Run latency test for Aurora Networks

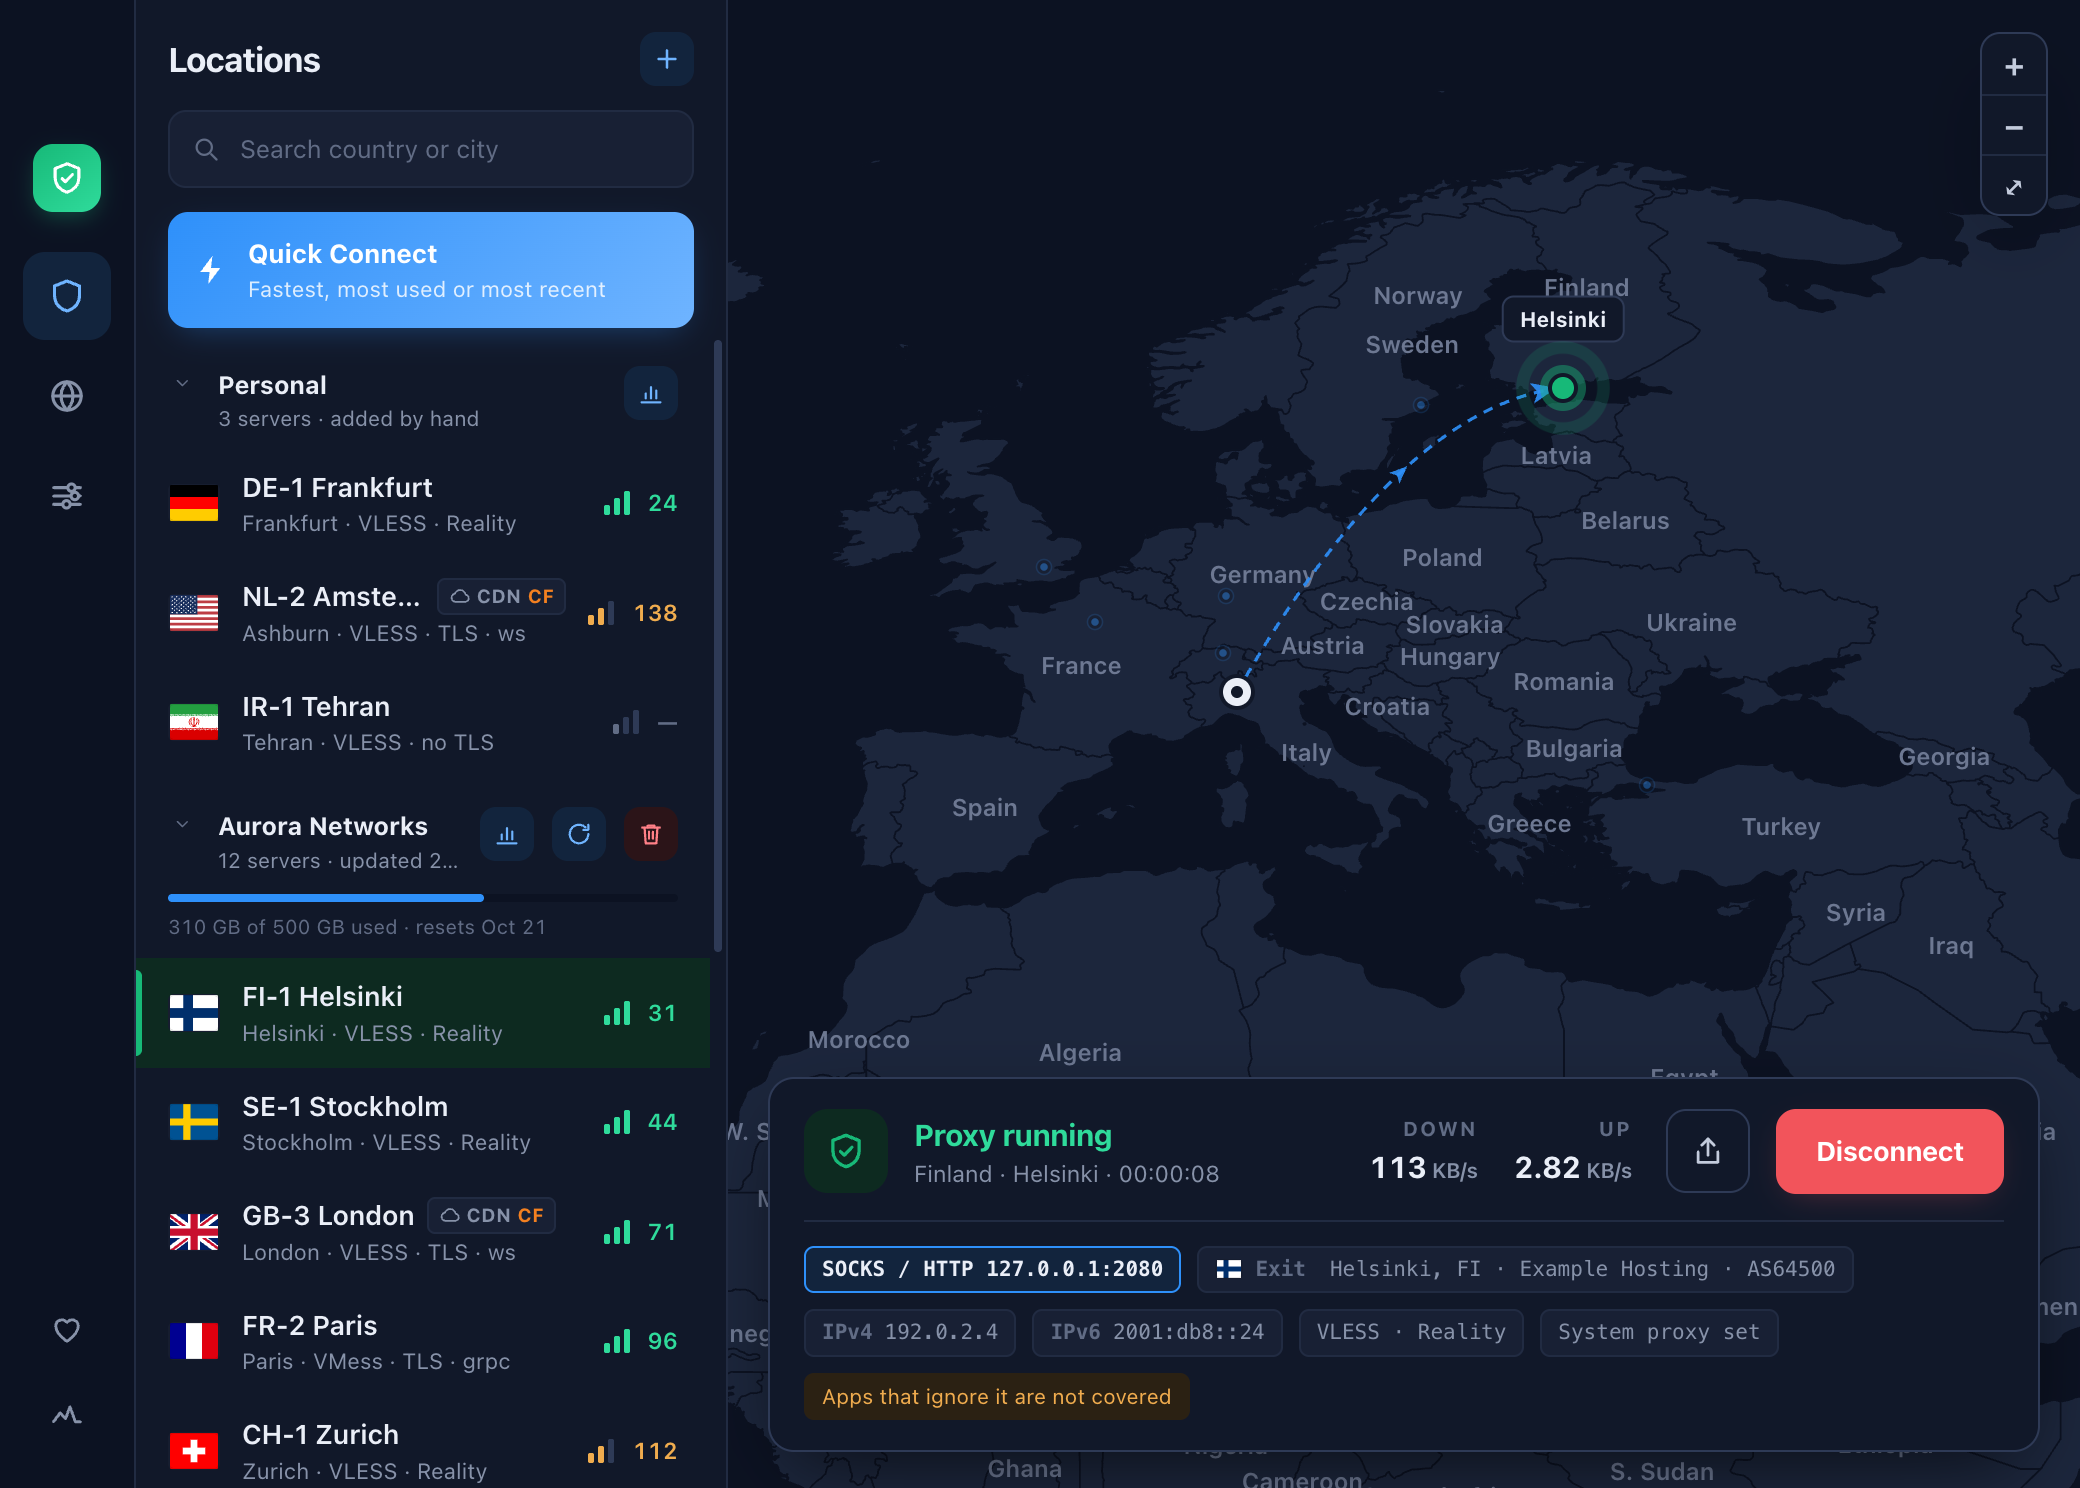(507, 834)
